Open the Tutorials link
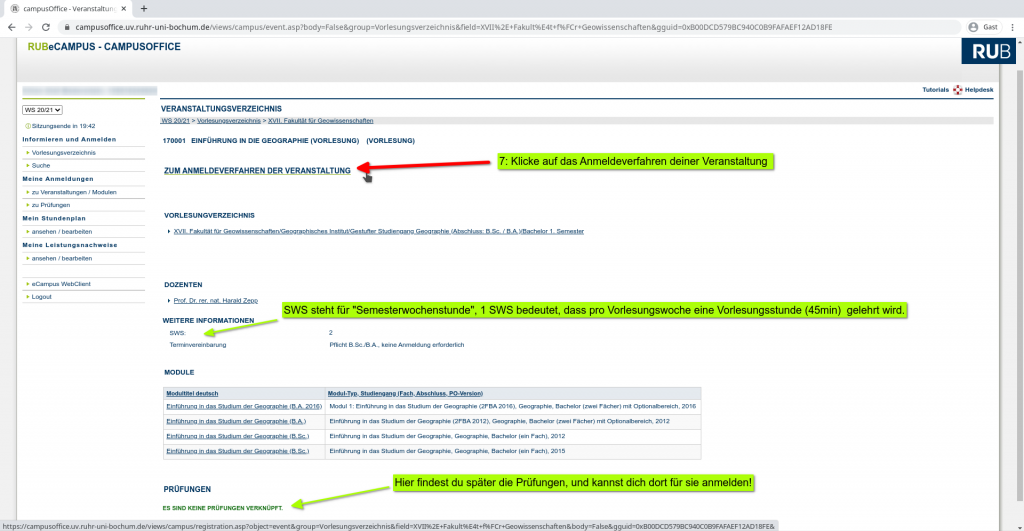Screen dimensions: 1024x531 [x=935, y=90]
